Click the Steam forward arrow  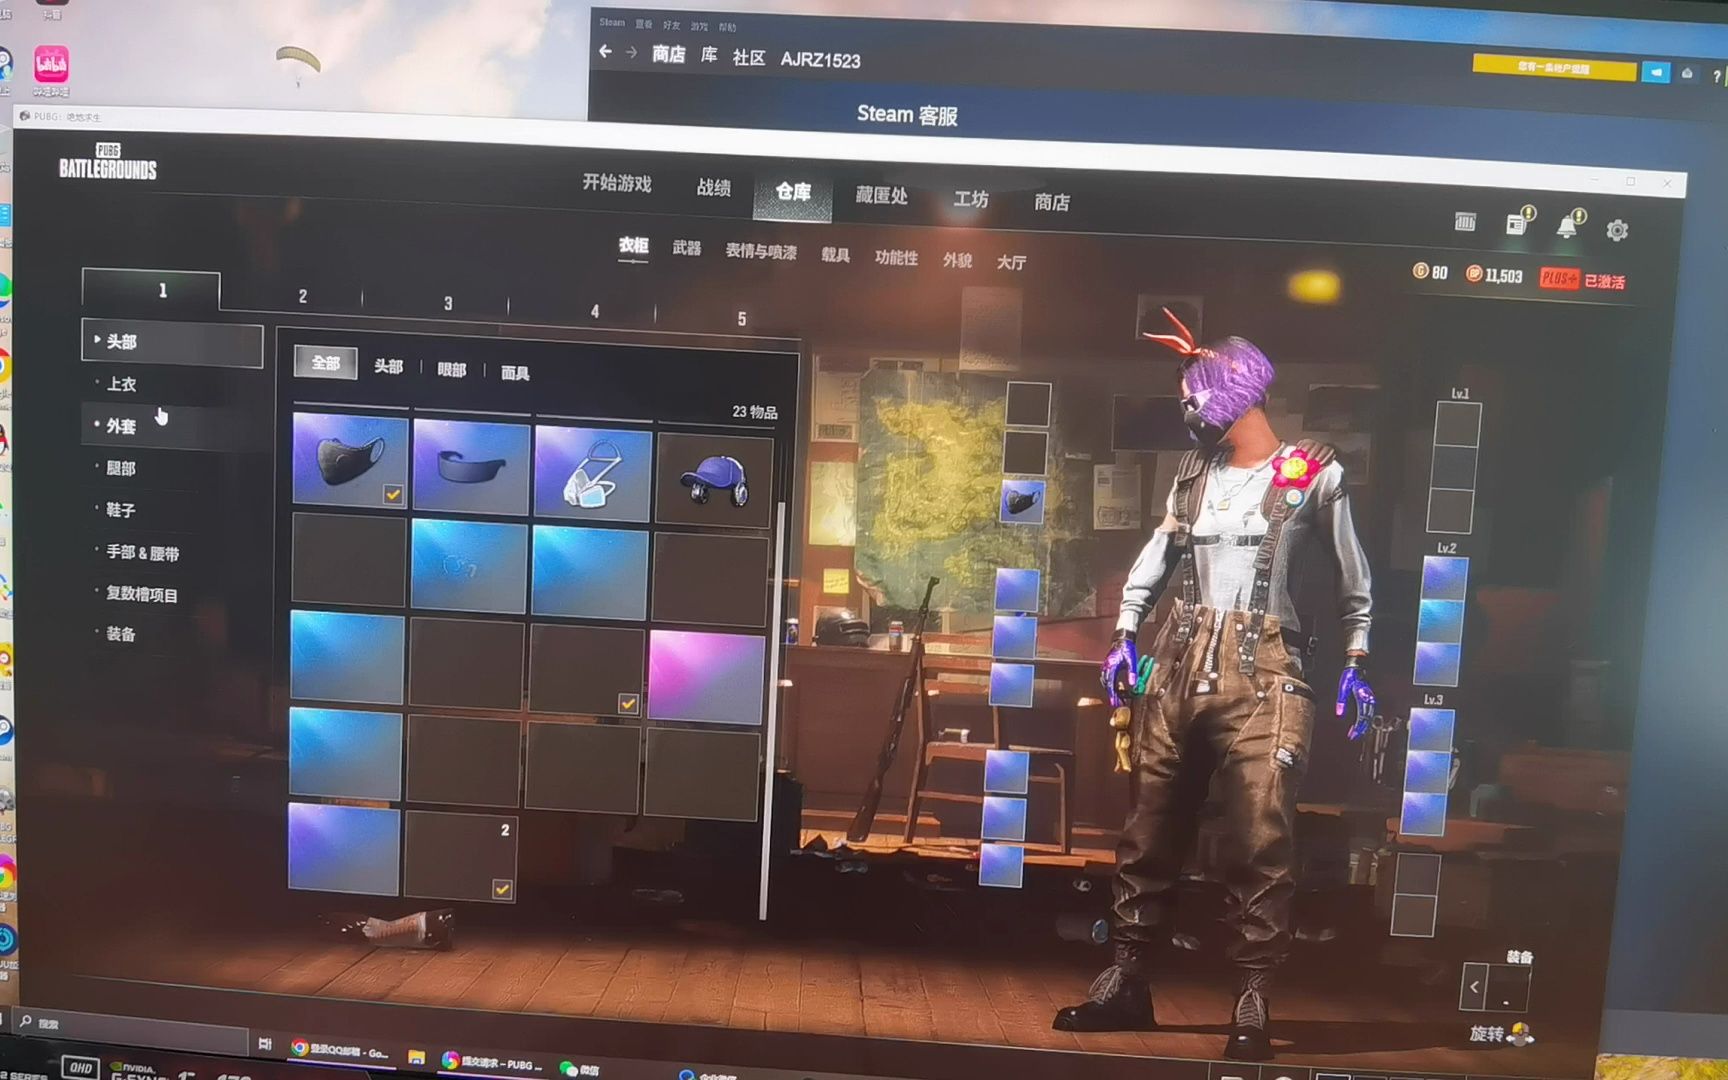point(631,52)
